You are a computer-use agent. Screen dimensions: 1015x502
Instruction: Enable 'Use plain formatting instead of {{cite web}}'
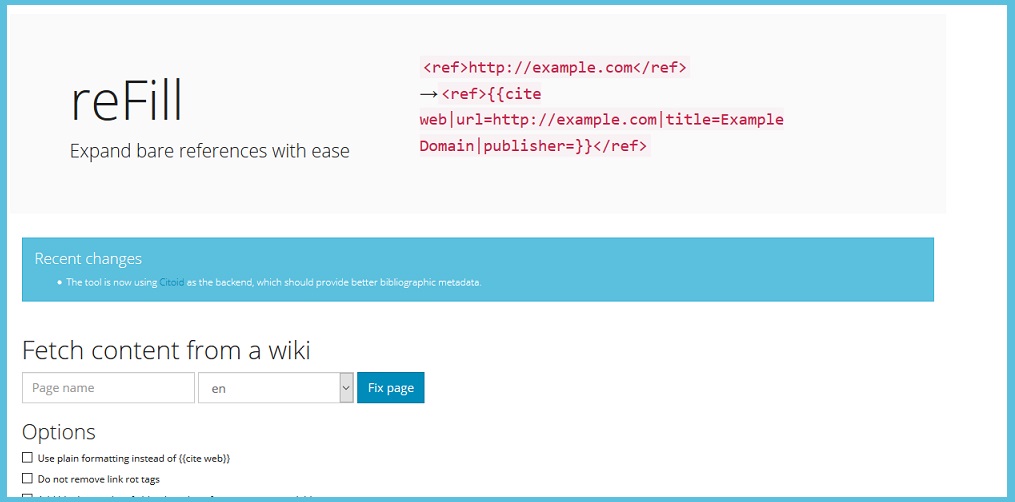(27, 457)
